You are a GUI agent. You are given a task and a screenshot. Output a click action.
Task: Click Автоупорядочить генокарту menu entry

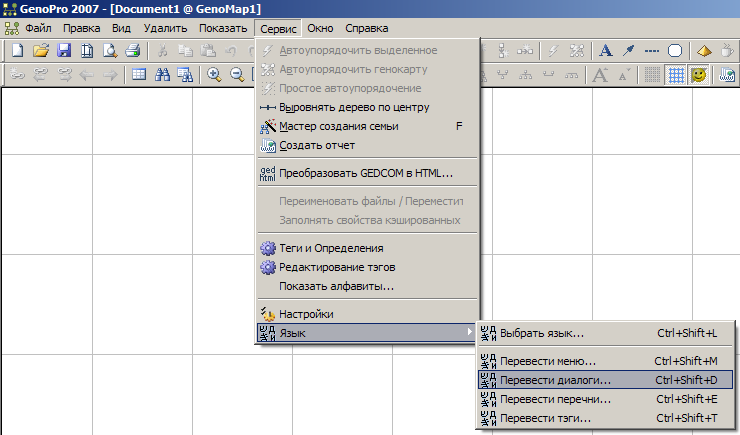(367, 69)
